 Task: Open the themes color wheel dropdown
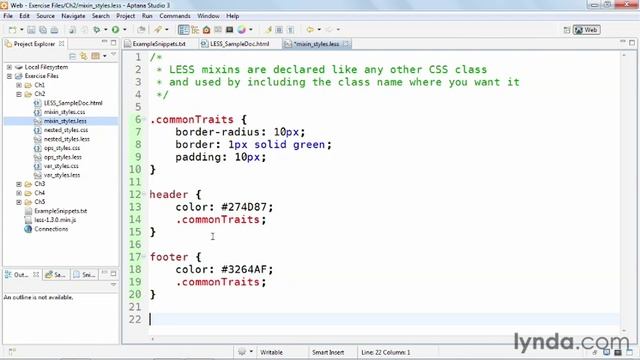pyautogui.click(x=251, y=30)
